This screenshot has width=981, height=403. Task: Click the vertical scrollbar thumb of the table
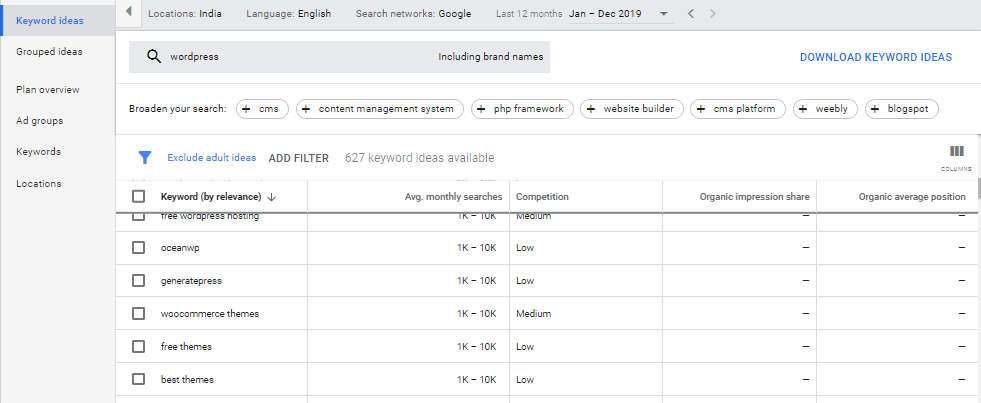pos(978,190)
